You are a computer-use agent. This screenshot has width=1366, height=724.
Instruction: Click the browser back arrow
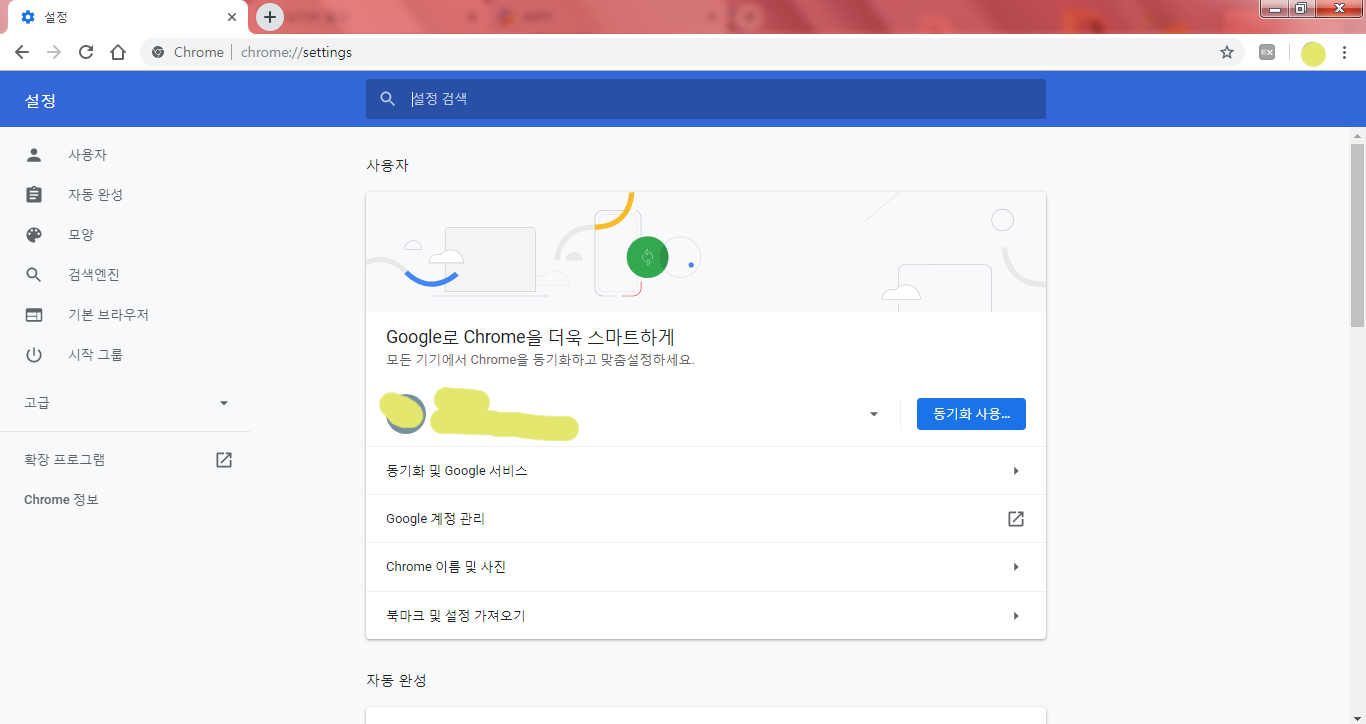tap(22, 52)
